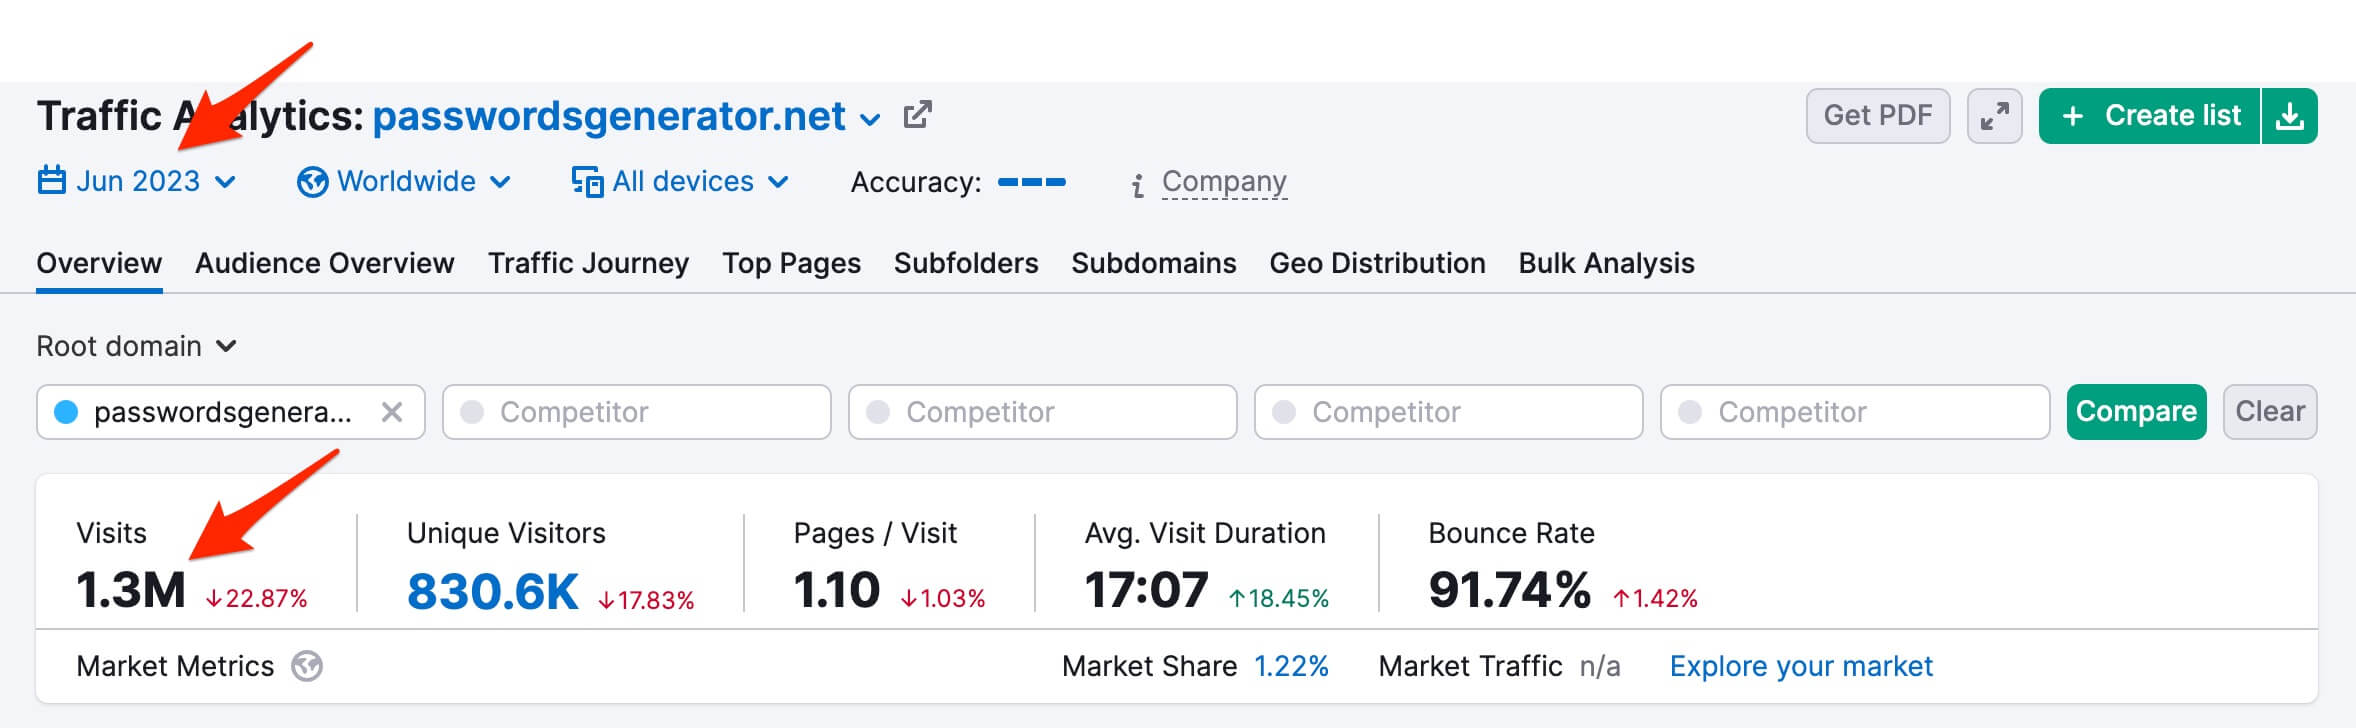Click the 1.3M Visits value

pos(131,590)
